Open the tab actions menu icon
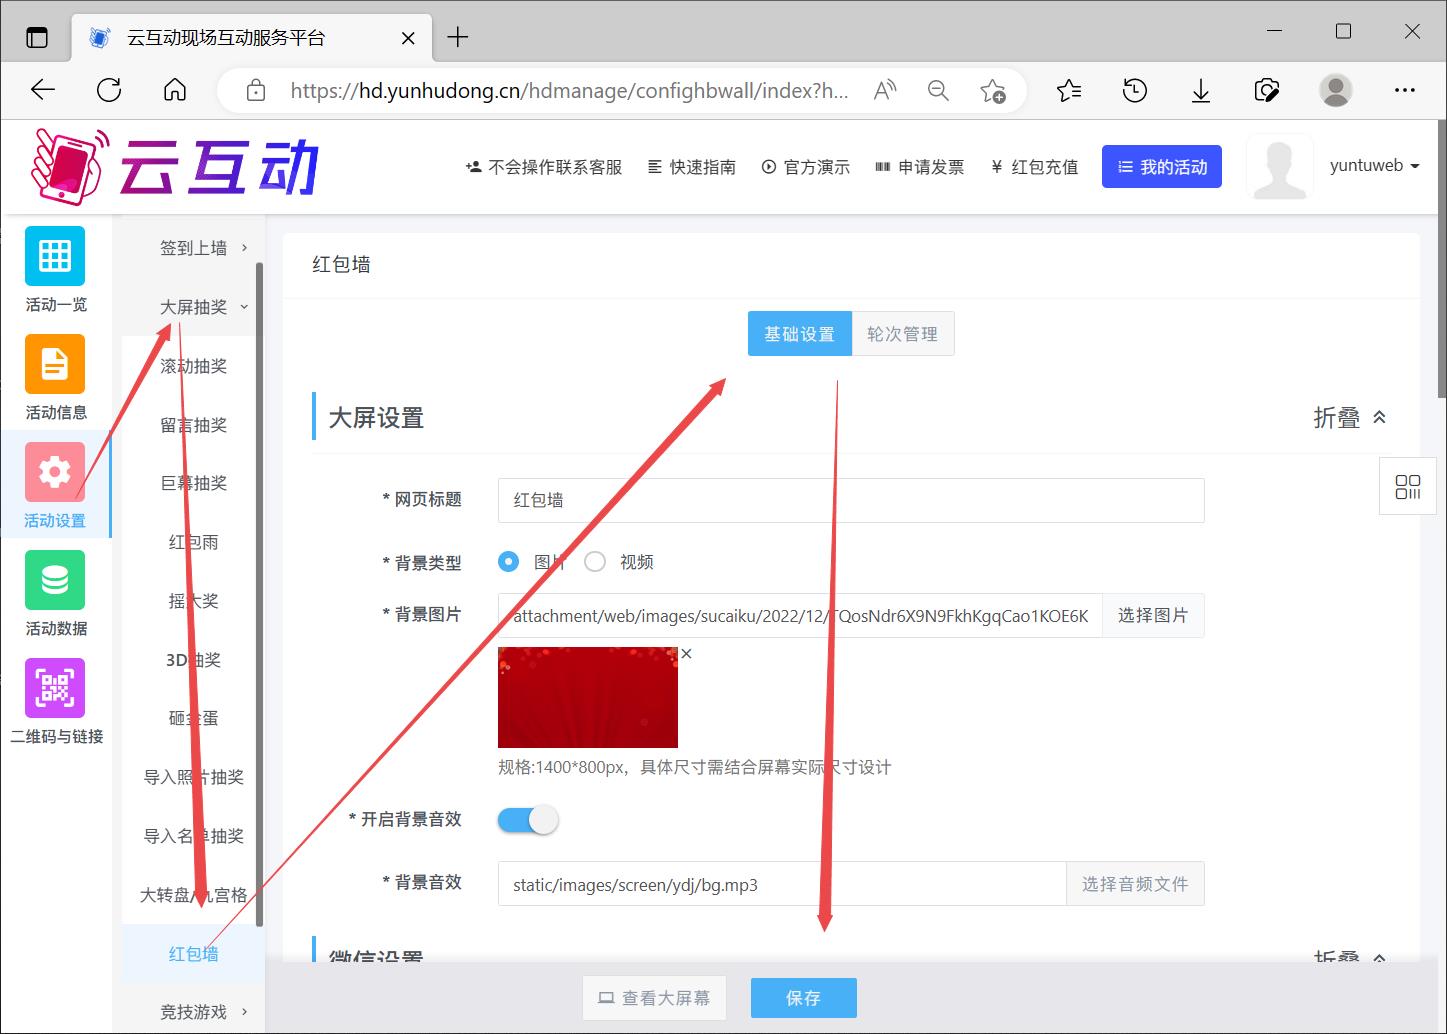 (x=37, y=38)
